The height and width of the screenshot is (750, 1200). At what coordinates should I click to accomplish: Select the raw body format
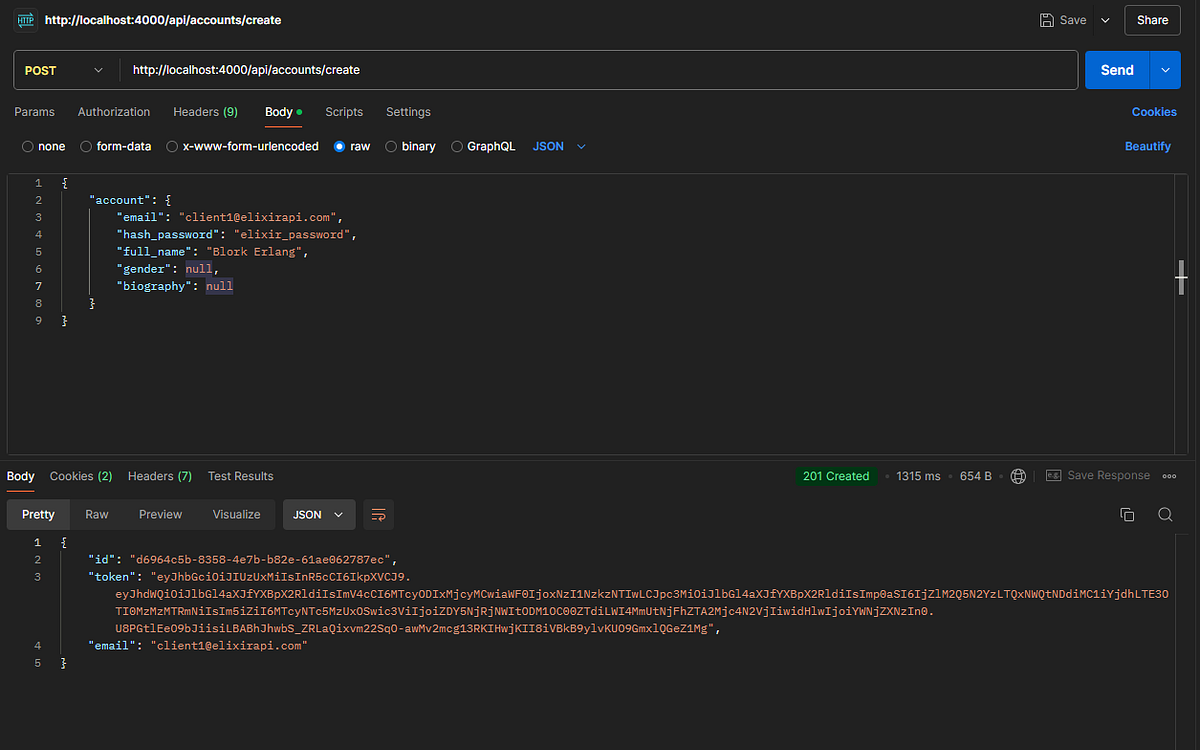click(340, 146)
